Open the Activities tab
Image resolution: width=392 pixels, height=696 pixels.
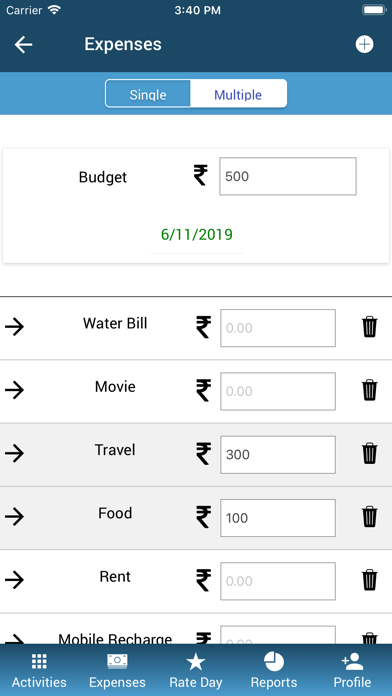(x=39, y=671)
